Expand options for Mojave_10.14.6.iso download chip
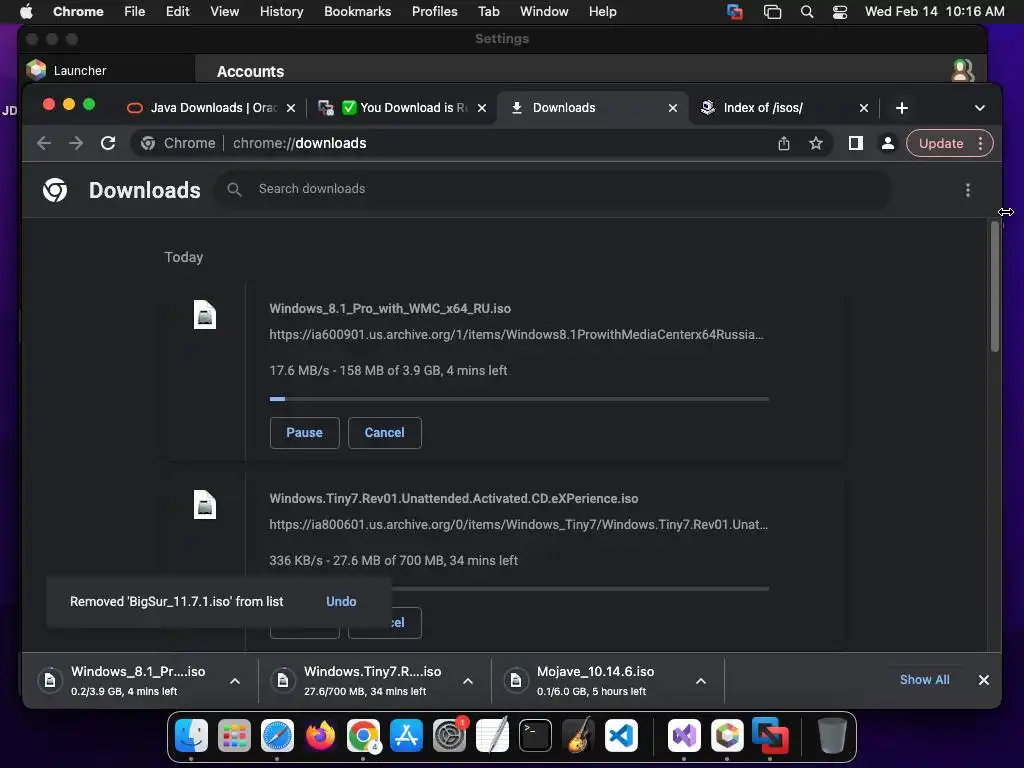This screenshot has height=768, width=1024. pyautogui.click(x=701, y=680)
